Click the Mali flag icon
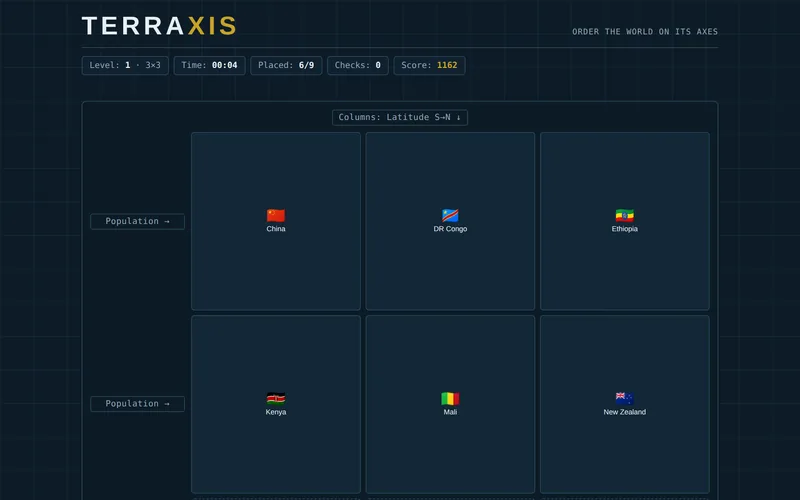The image size is (800, 500). pyautogui.click(x=450, y=398)
